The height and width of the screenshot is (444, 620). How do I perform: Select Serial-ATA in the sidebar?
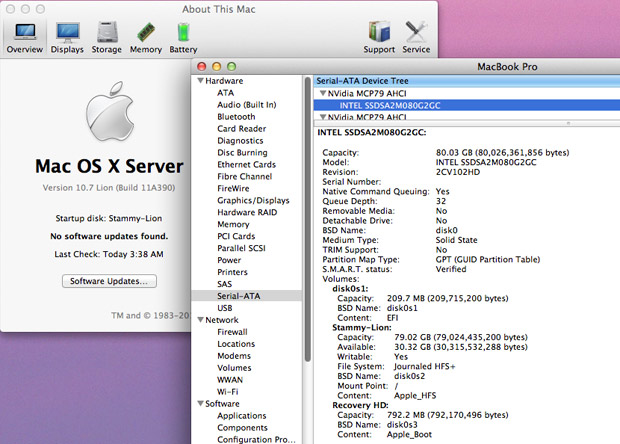[247, 296]
